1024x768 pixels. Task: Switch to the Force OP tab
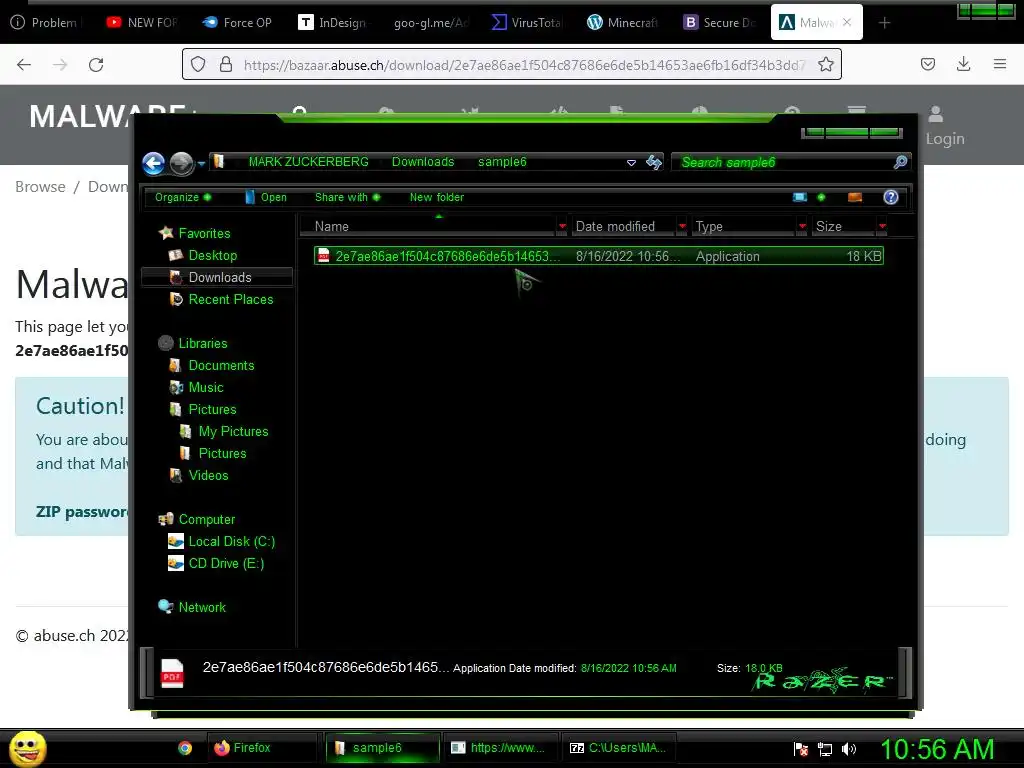238,23
